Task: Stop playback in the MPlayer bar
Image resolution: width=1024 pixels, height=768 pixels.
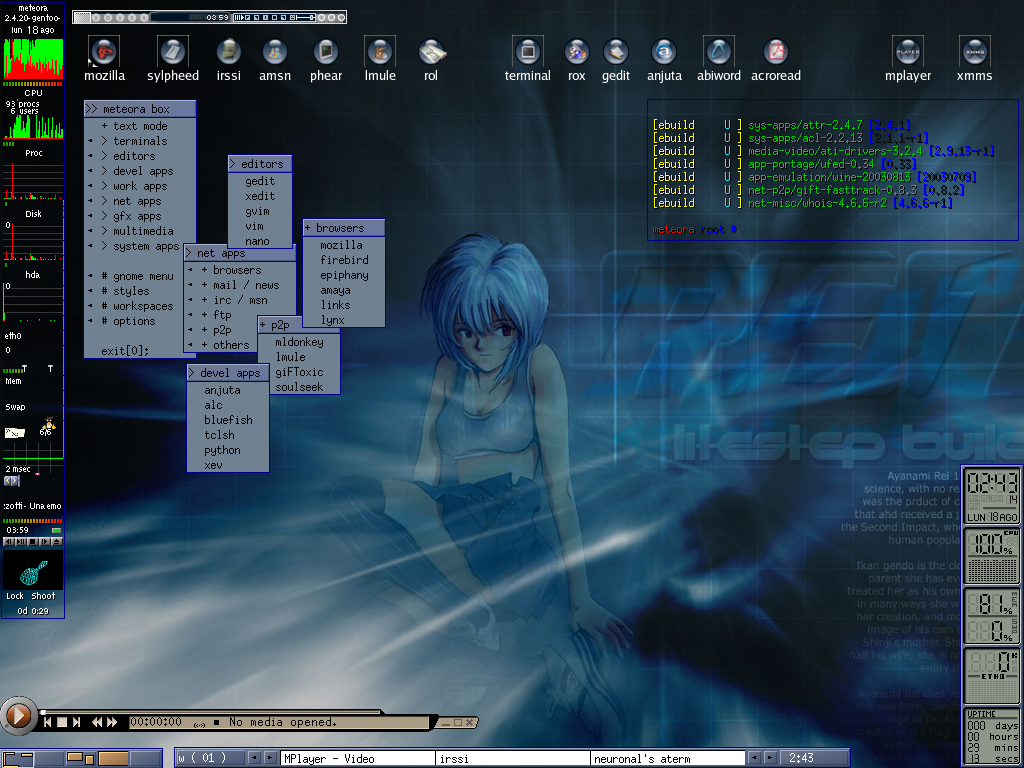Action: point(62,722)
